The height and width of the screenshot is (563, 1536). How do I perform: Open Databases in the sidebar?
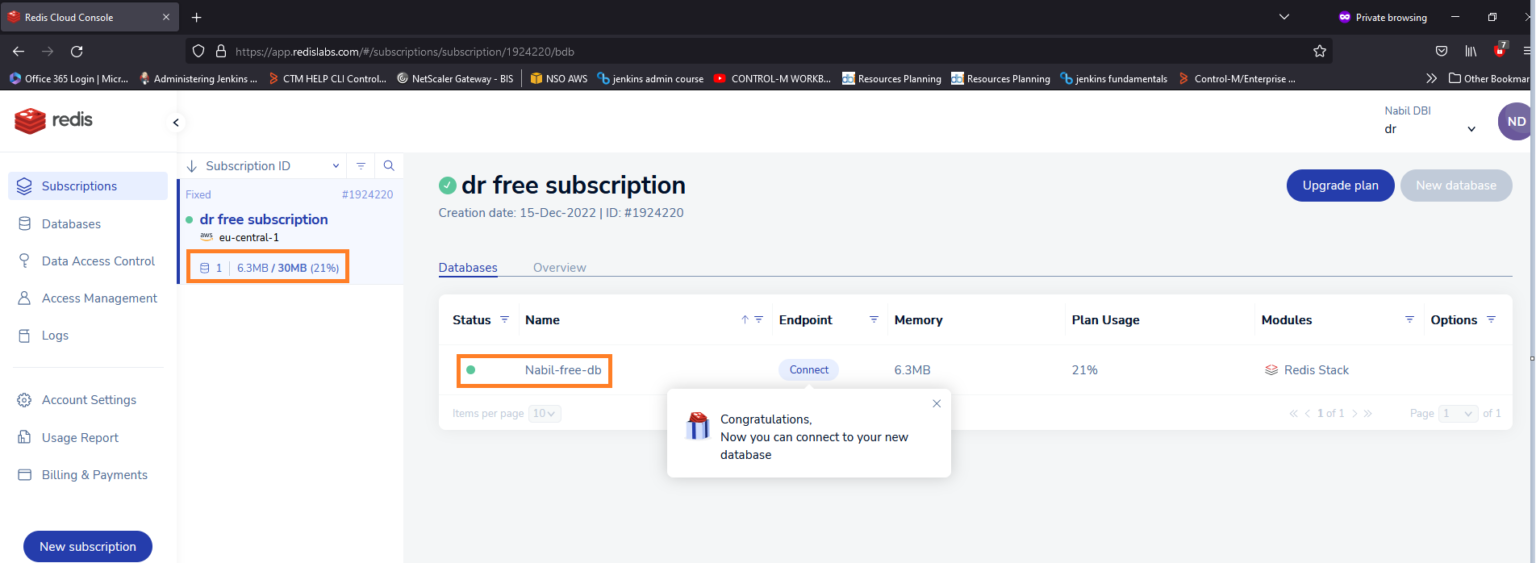coord(71,224)
